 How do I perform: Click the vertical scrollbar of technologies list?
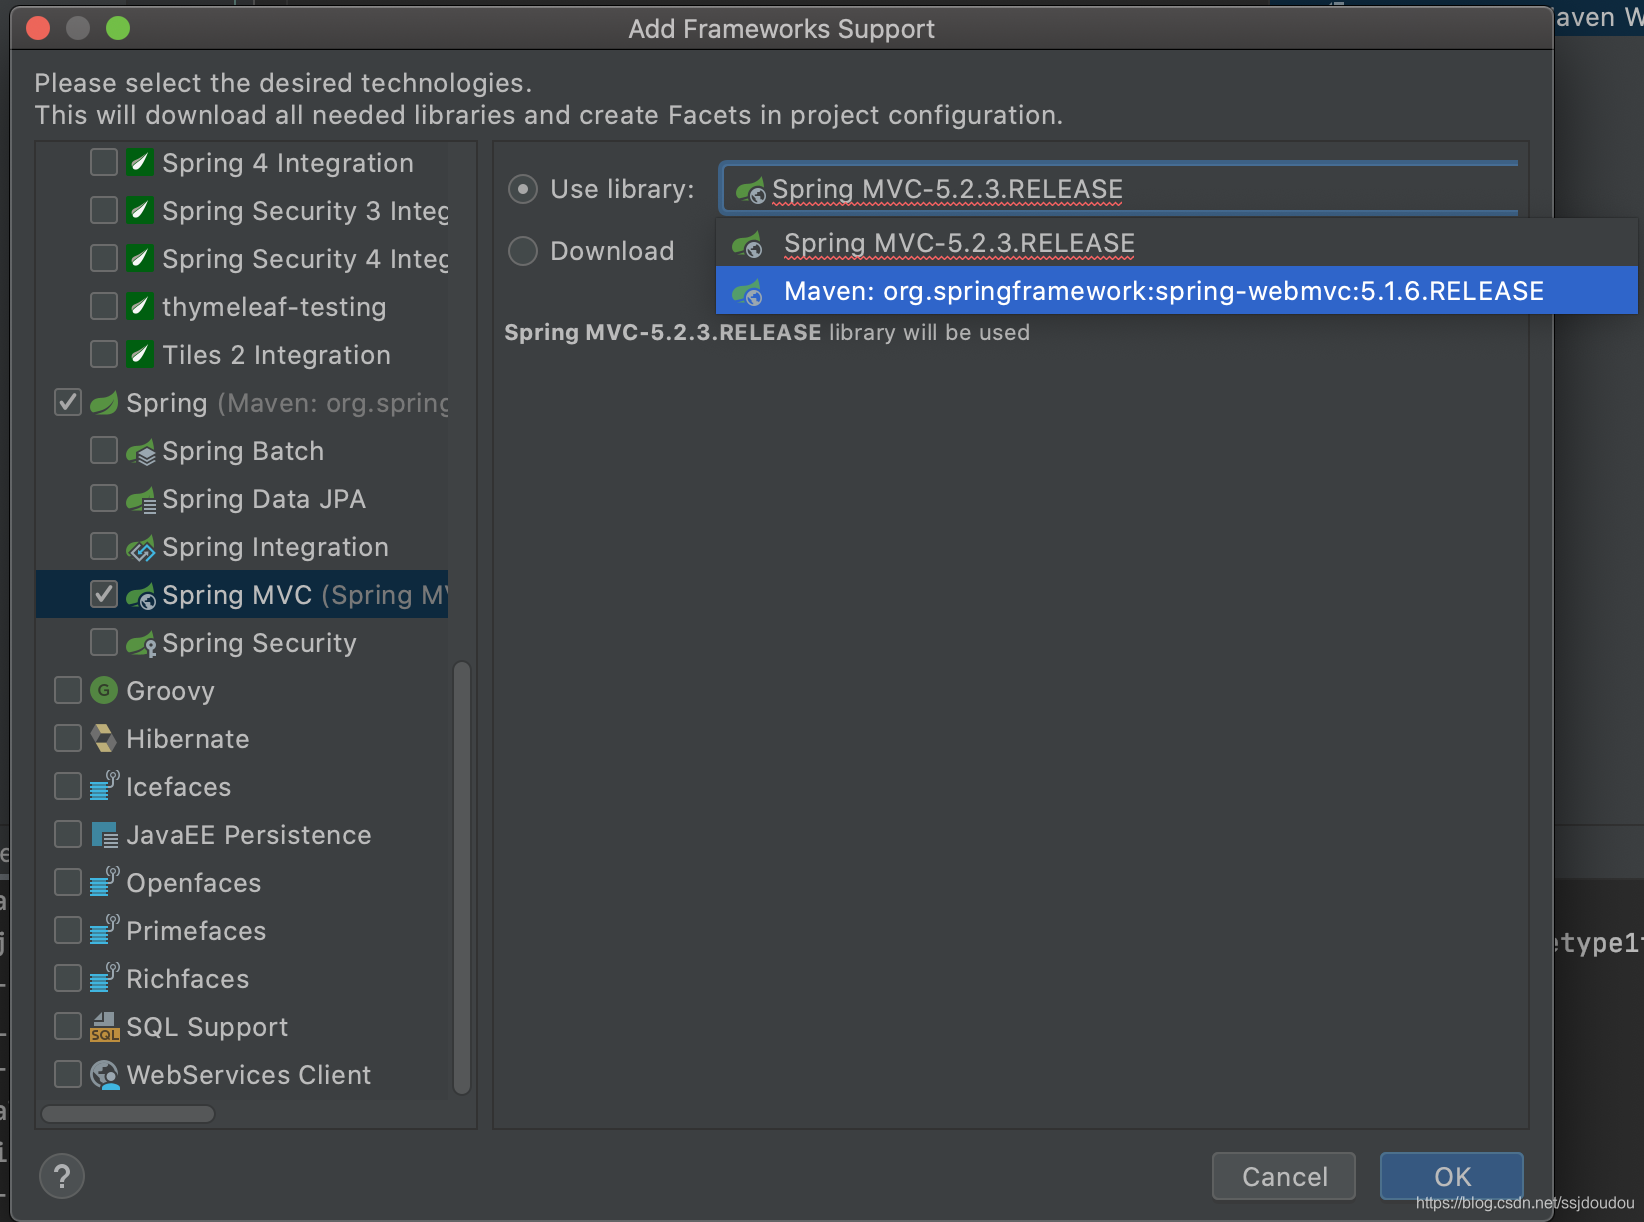[462, 877]
